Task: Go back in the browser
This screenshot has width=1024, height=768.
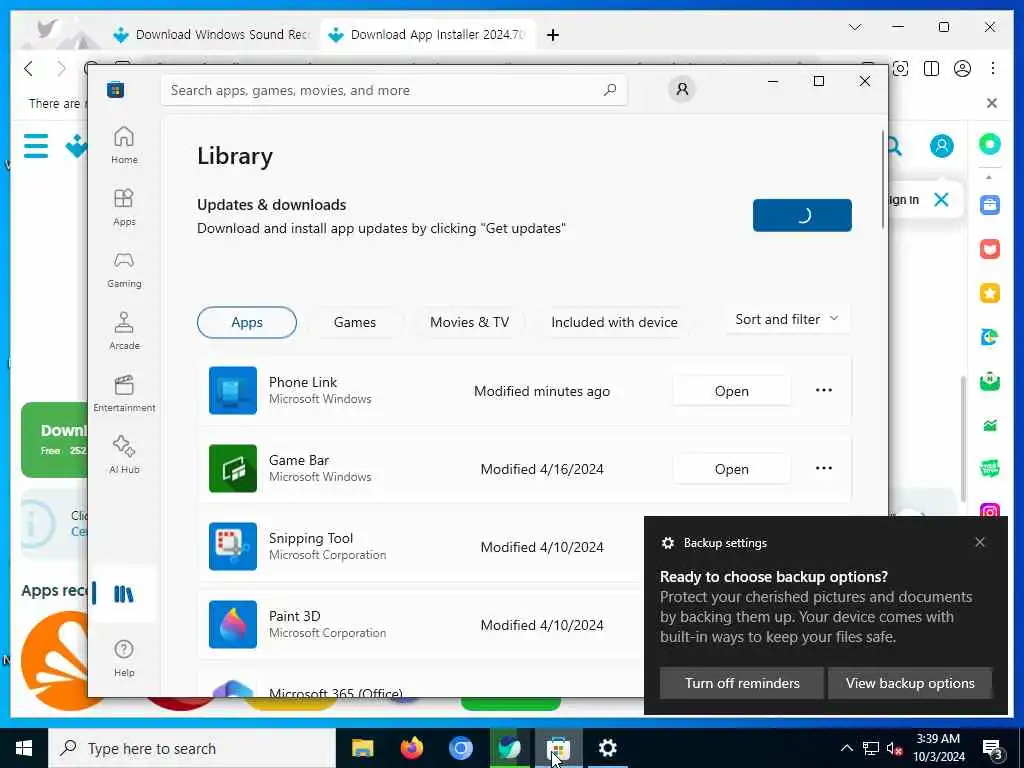Action: coord(28,69)
